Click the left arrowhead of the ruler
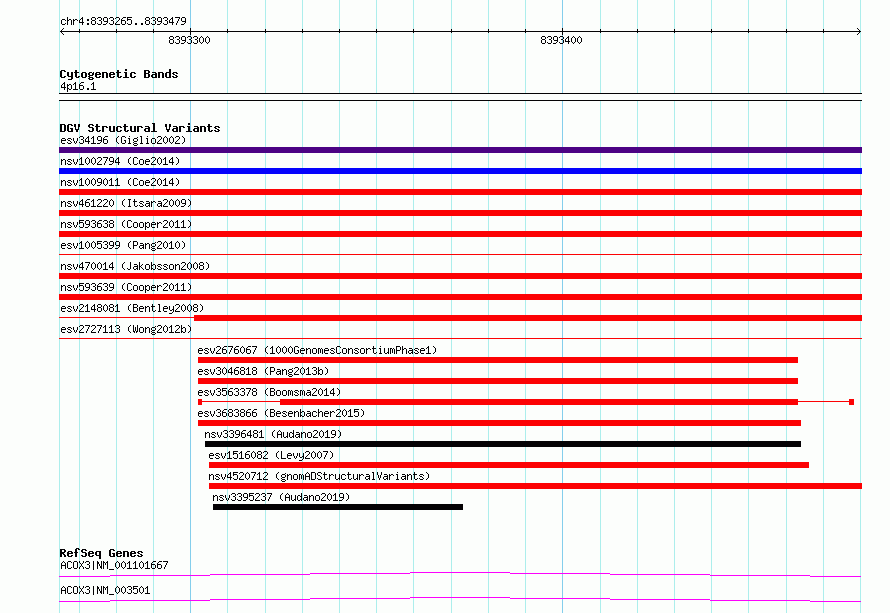This screenshot has height=613, width=890. pyautogui.click(x=62, y=31)
